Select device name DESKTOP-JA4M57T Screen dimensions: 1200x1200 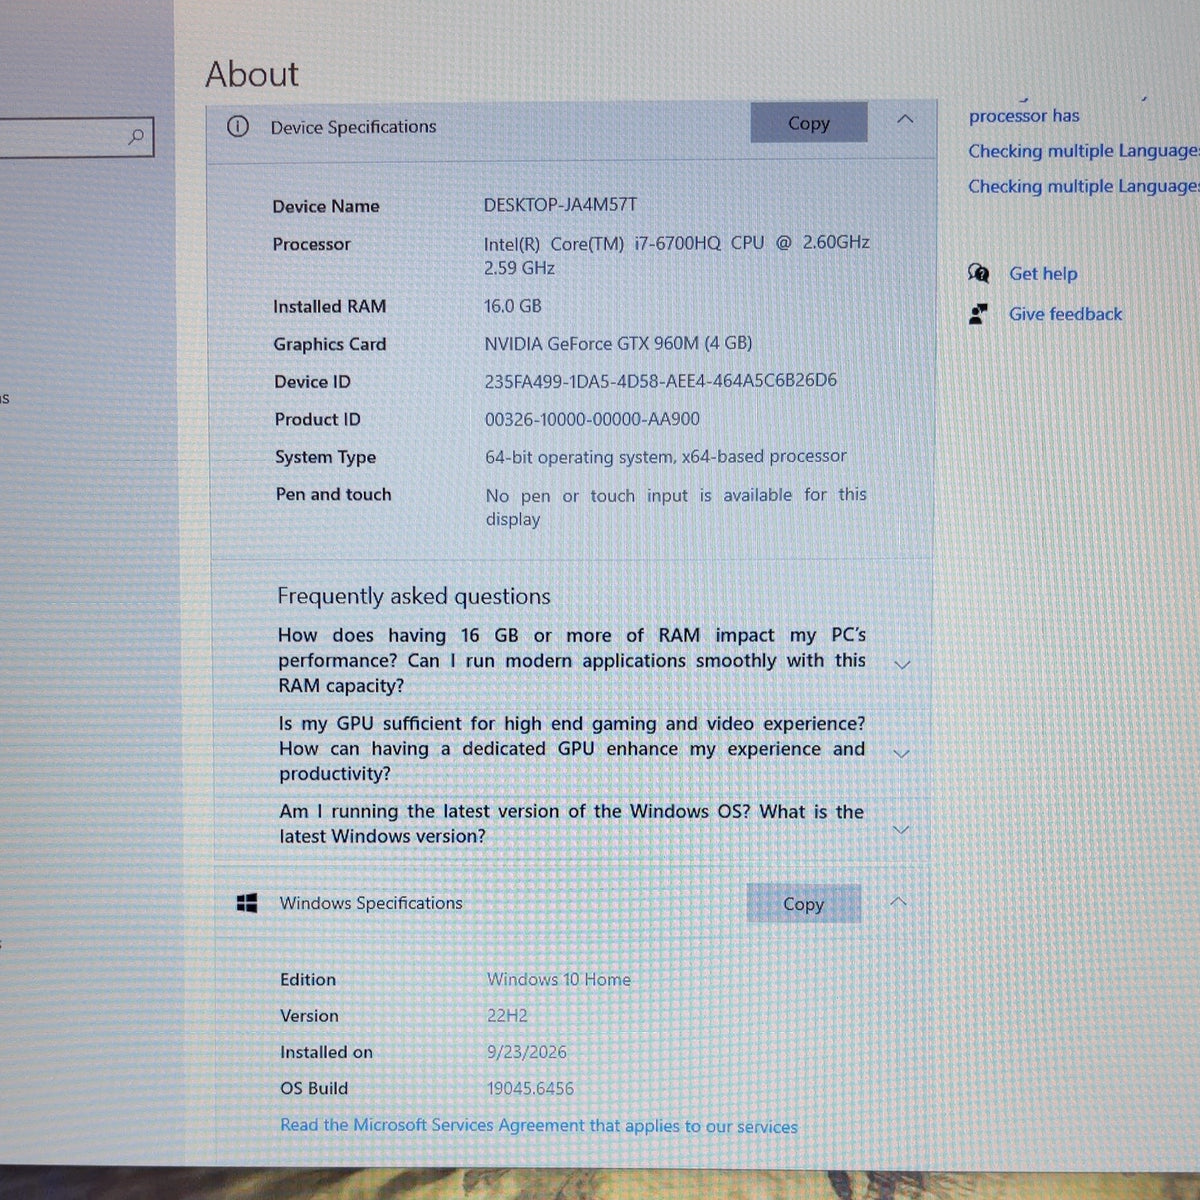pyautogui.click(x=560, y=204)
